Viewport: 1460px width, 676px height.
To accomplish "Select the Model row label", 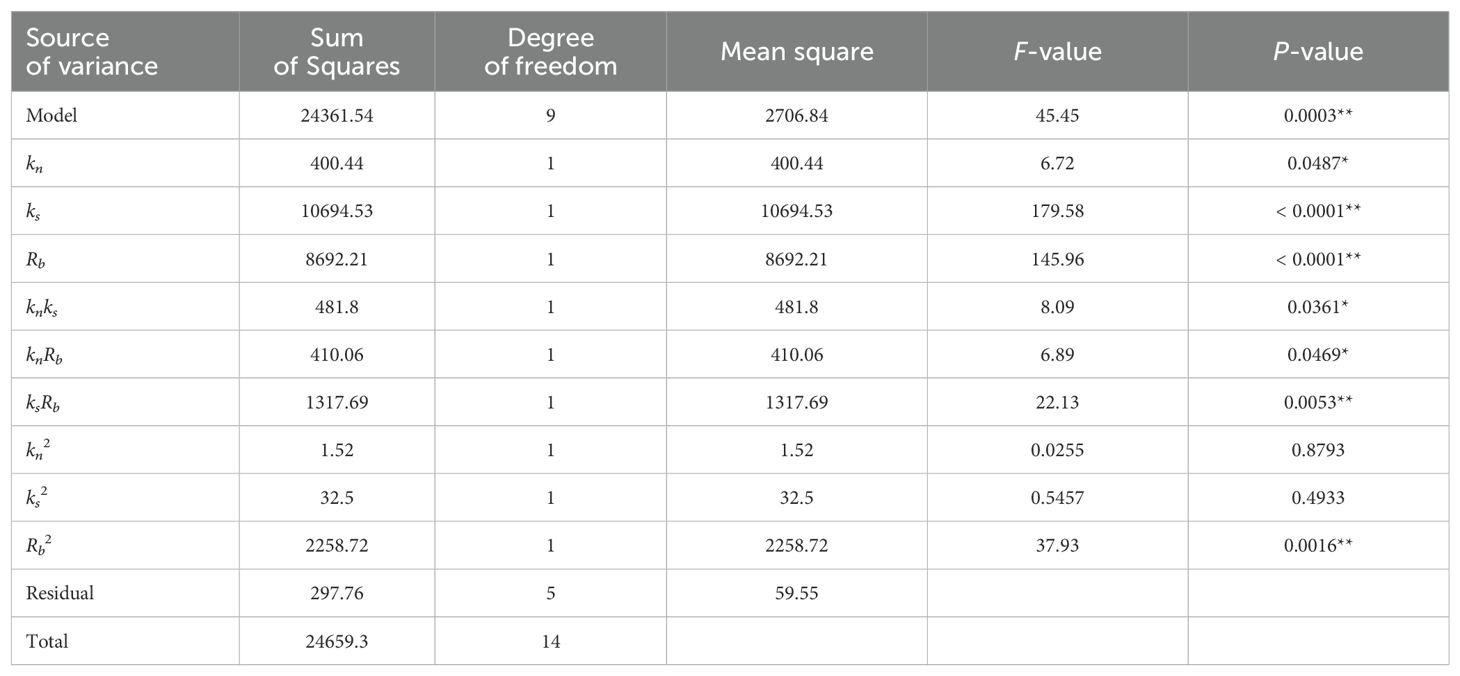I will tap(51, 116).
